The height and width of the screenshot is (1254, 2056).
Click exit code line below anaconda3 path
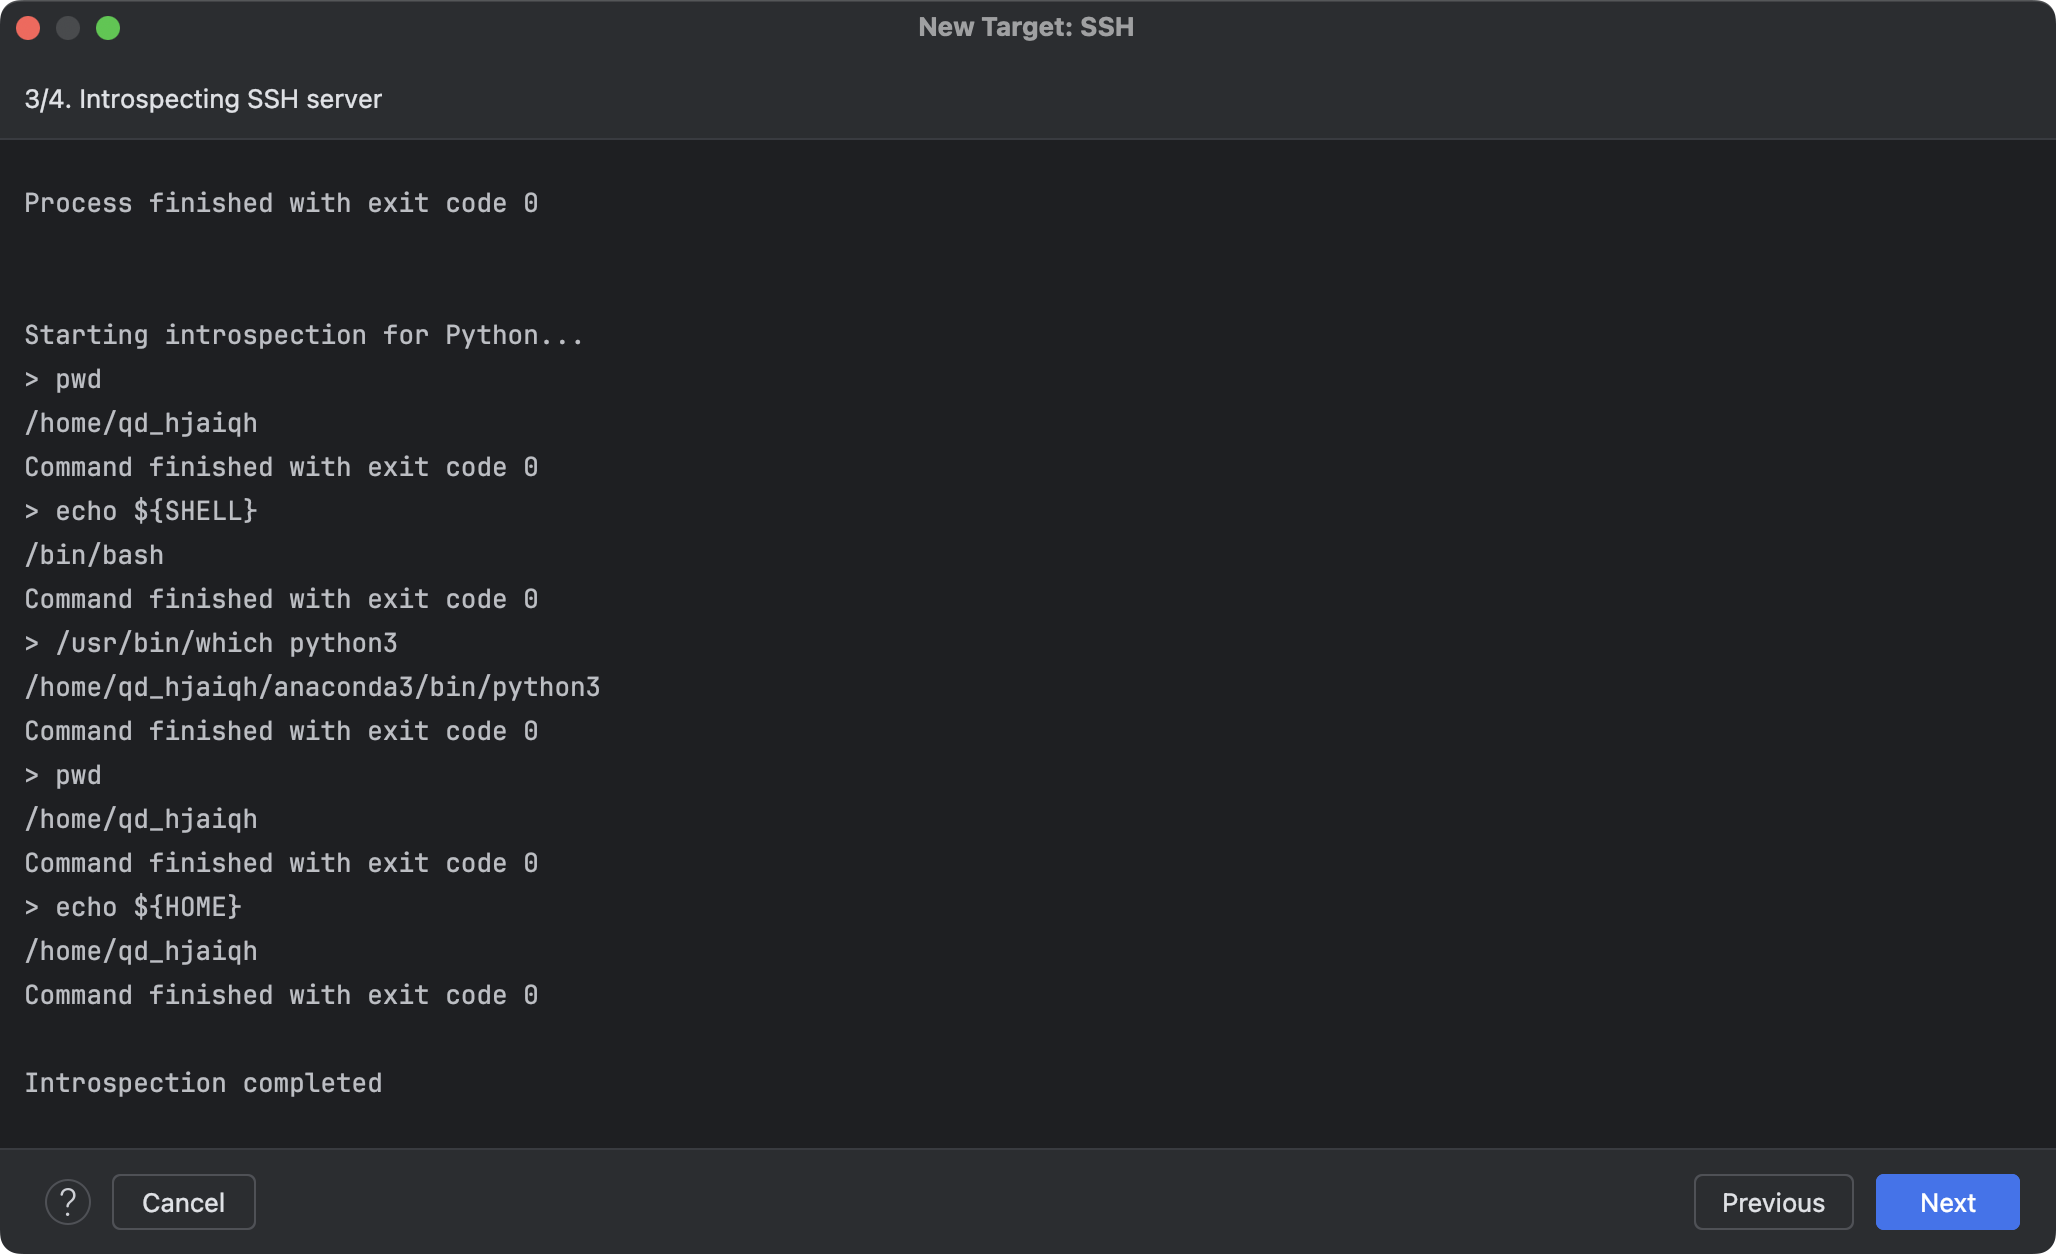pos(281,731)
